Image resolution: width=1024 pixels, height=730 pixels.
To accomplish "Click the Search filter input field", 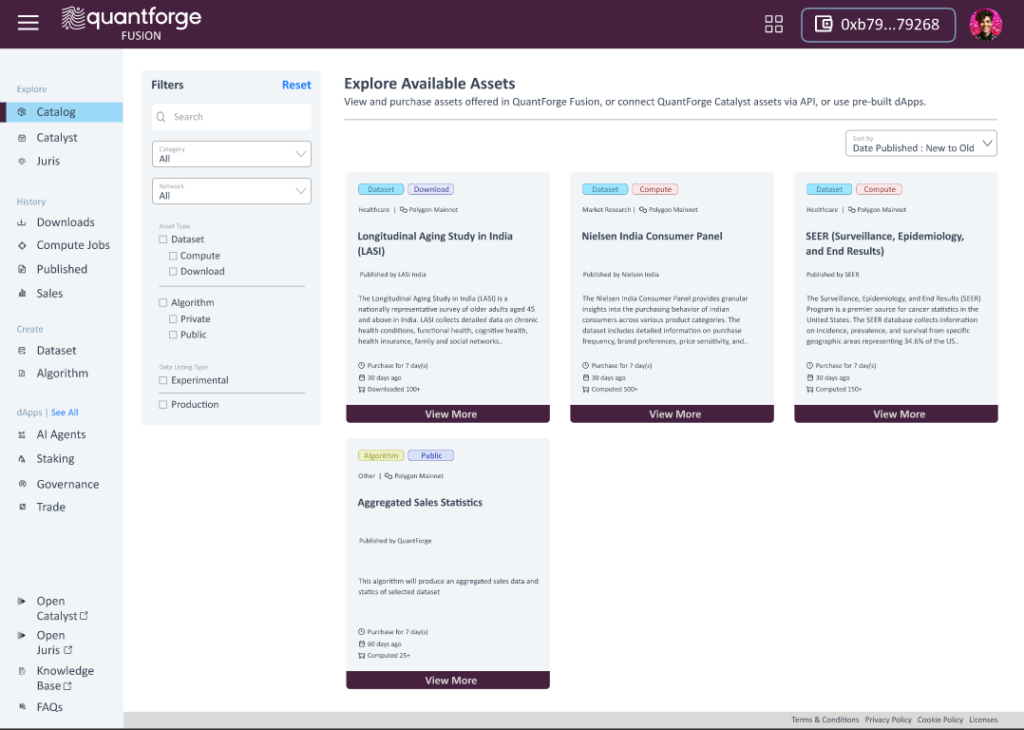I will 231,117.
